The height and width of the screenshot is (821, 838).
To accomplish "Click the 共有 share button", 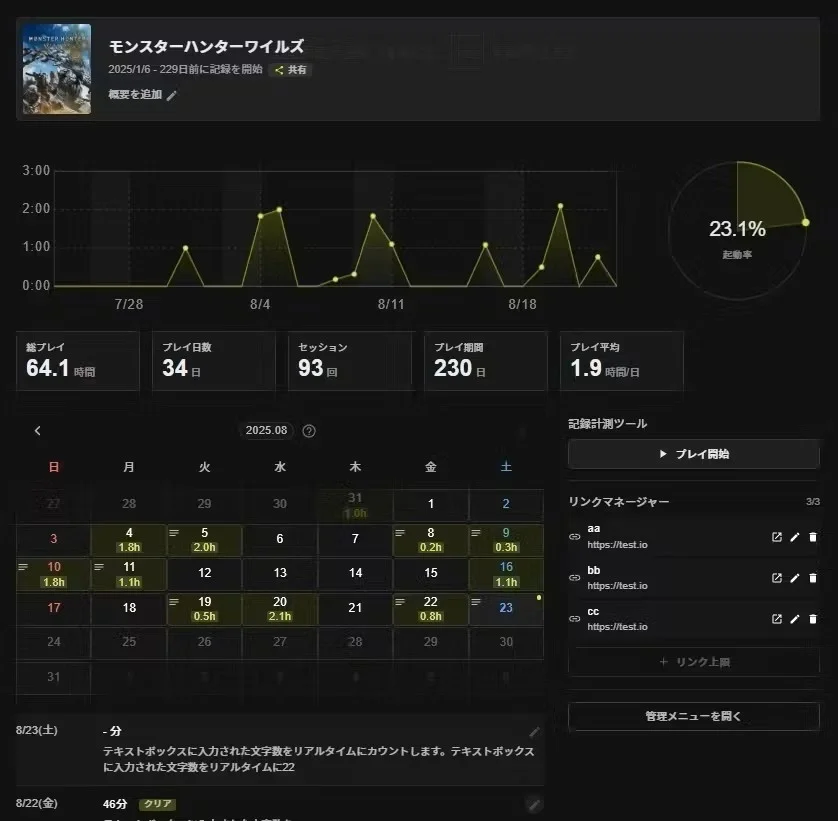I will [290, 70].
